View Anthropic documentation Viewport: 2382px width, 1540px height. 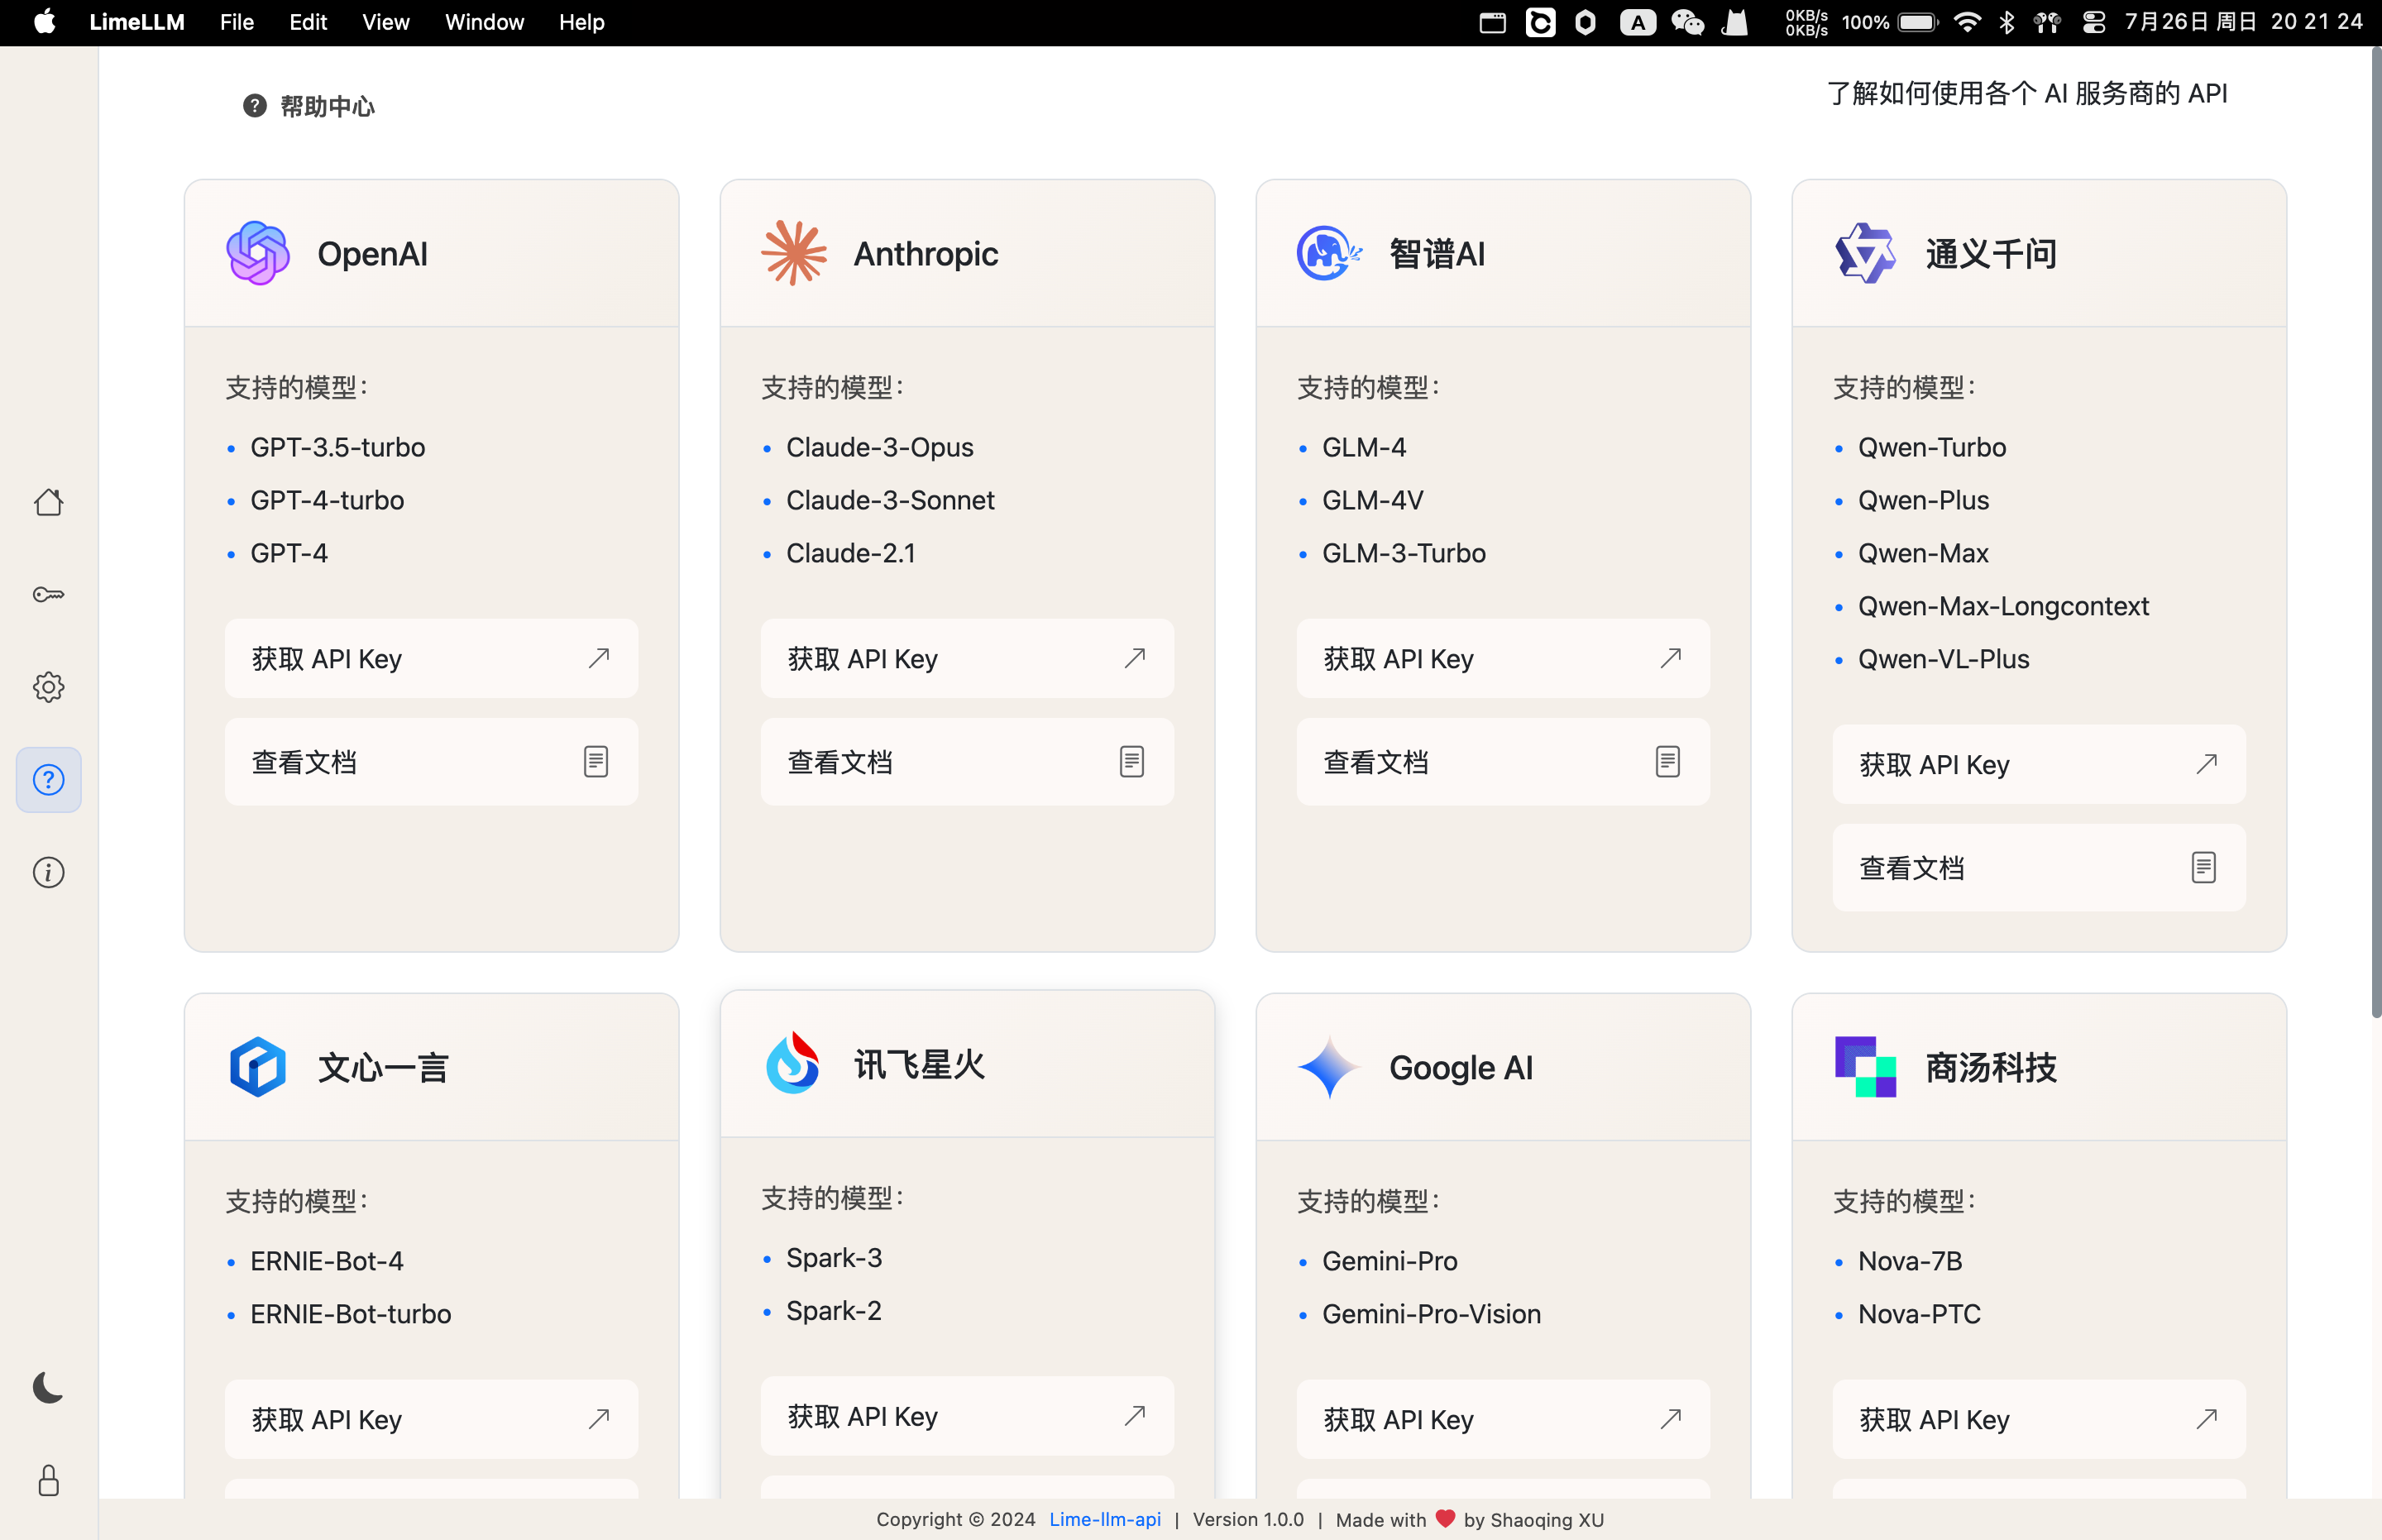[x=967, y=762]
